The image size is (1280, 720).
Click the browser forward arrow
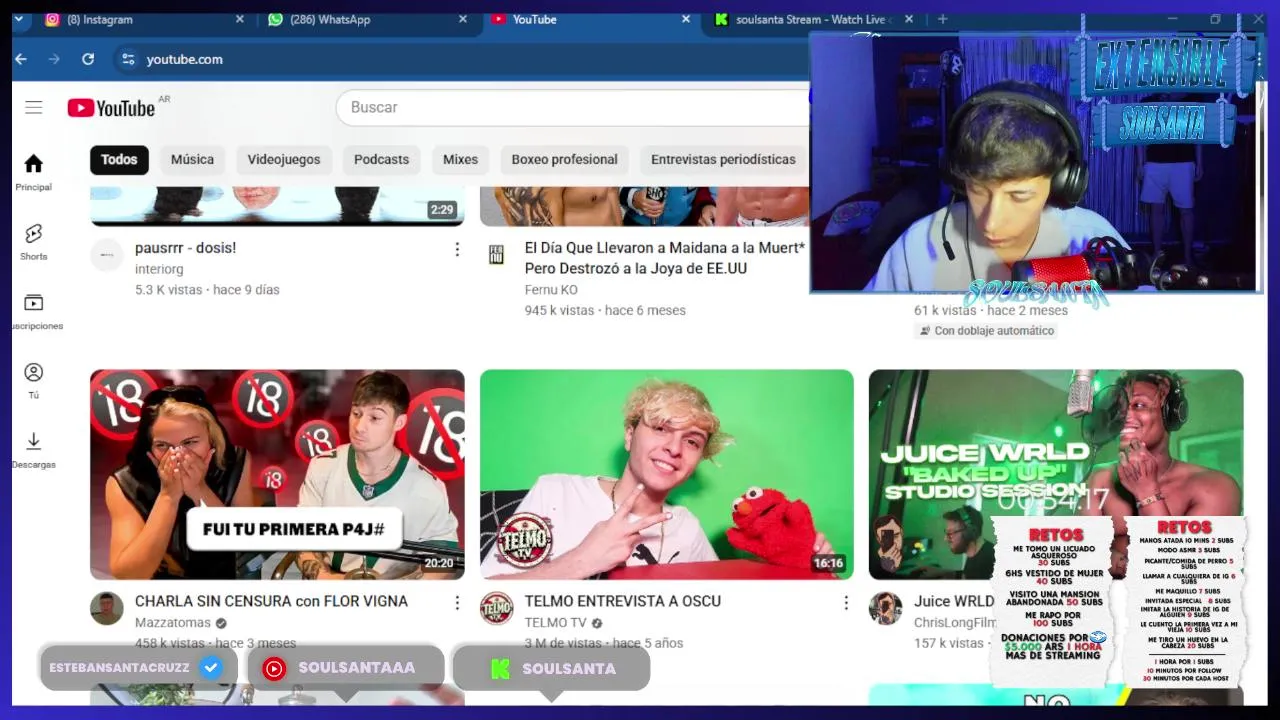pos(54,59)
